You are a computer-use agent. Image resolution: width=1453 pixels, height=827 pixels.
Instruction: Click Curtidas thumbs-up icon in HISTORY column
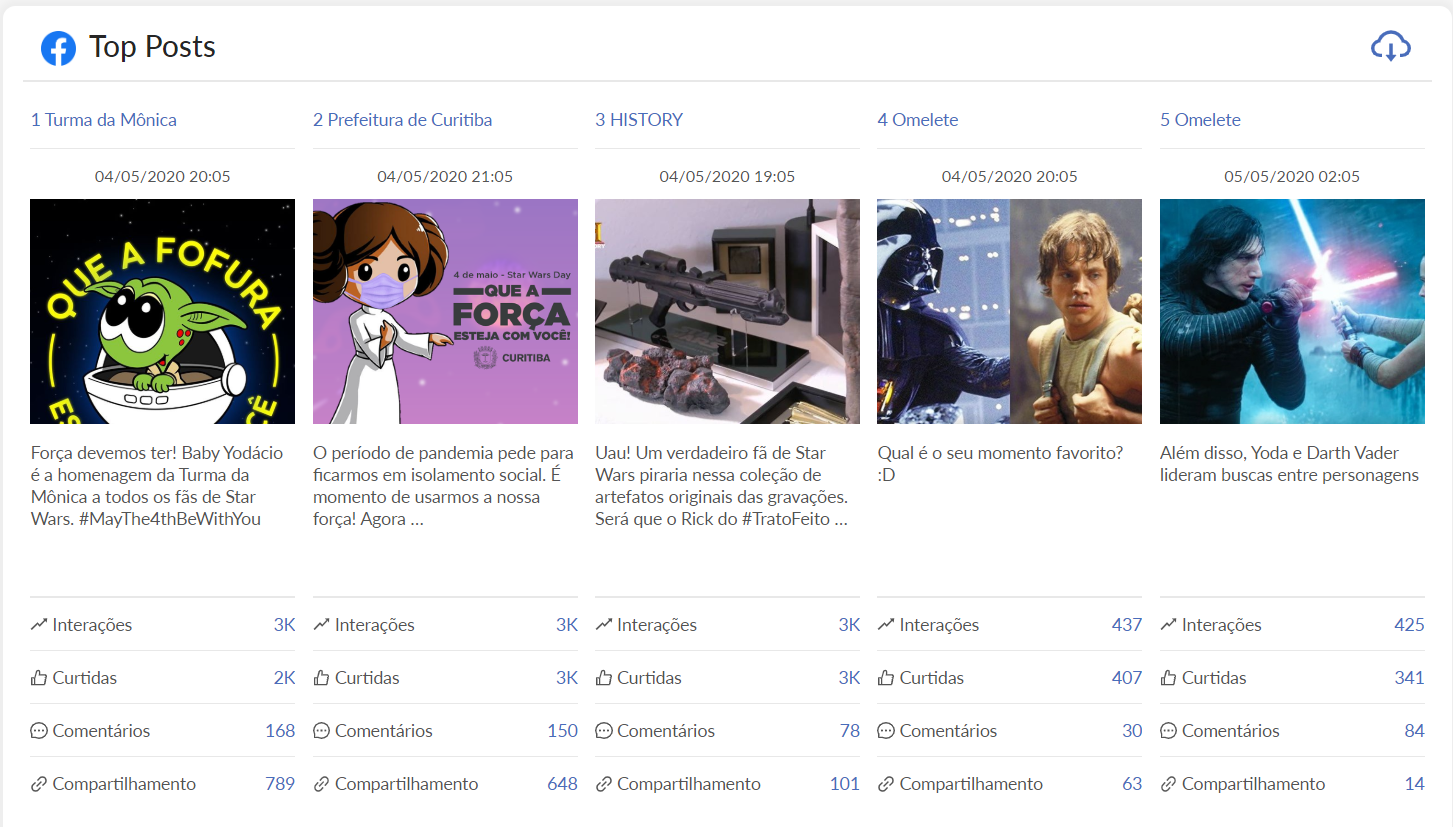point(603,678)
